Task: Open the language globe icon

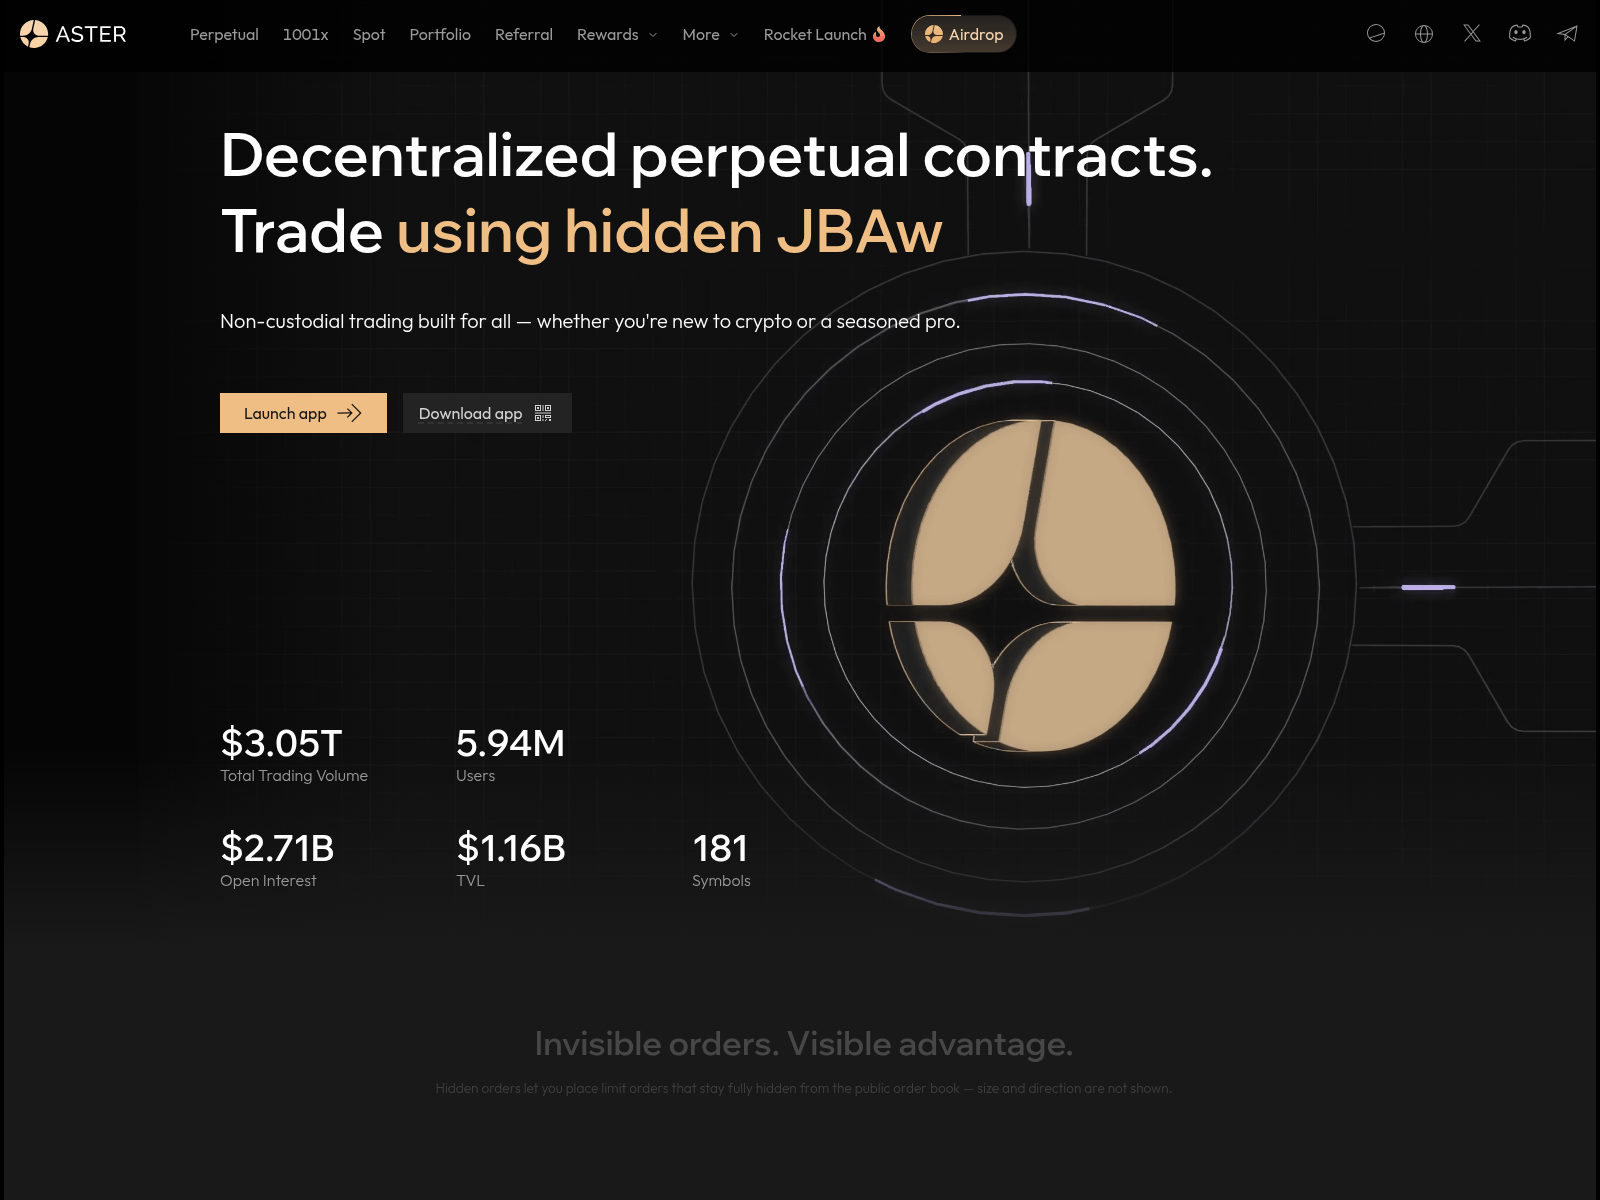Action: click(x=1424, y=34)
